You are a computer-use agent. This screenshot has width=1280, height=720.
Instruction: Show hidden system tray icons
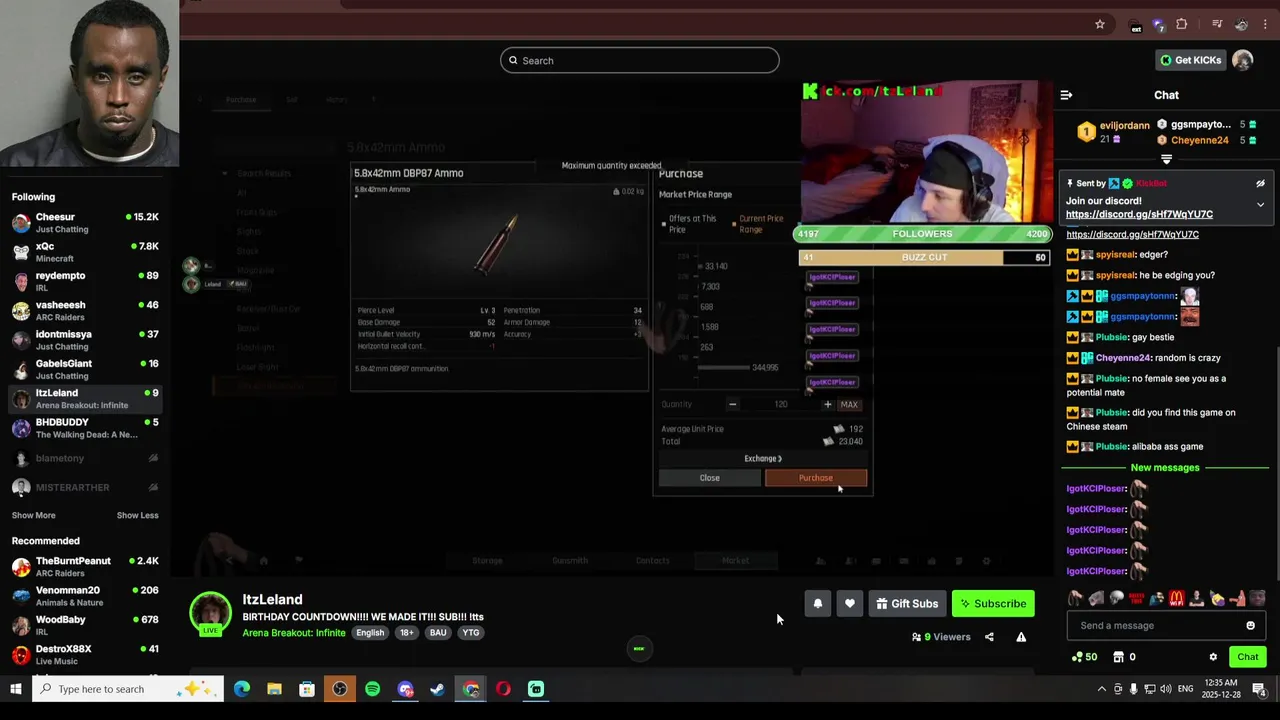(1102, 689)
